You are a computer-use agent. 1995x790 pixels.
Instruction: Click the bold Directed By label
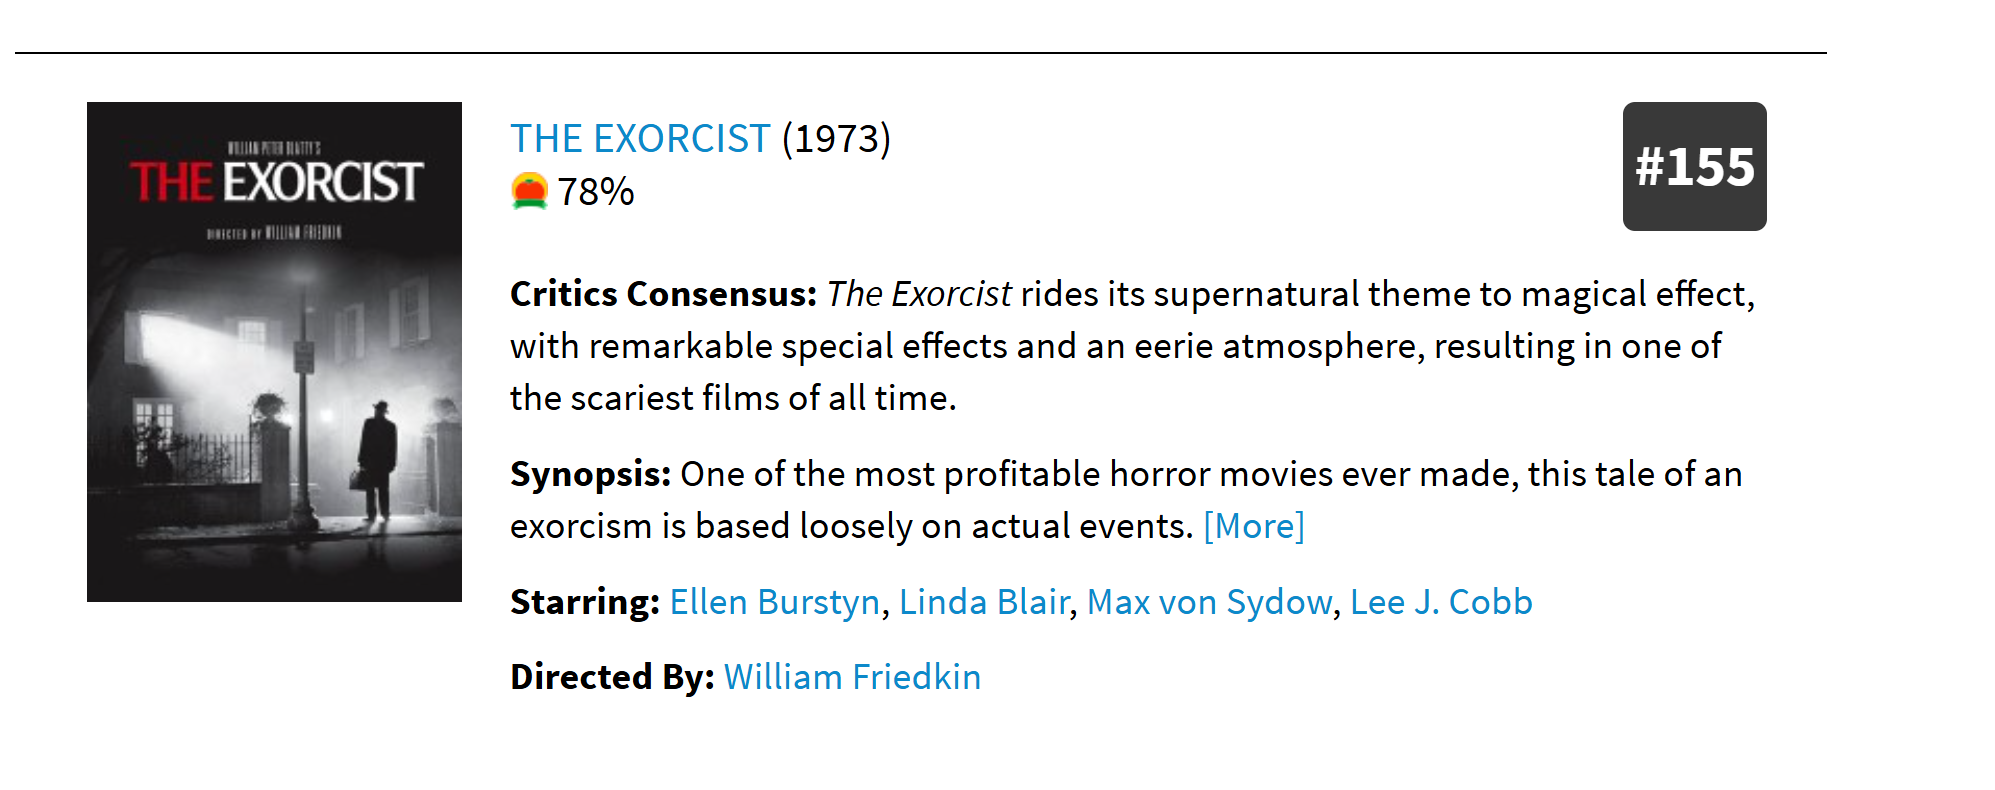pyautogui.click(x=612, y=677)
